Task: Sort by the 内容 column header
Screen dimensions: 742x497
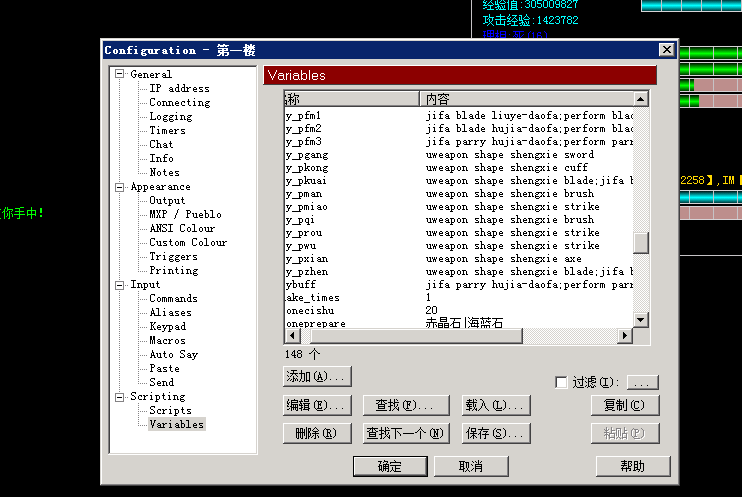Action: [x=526, y=99]
